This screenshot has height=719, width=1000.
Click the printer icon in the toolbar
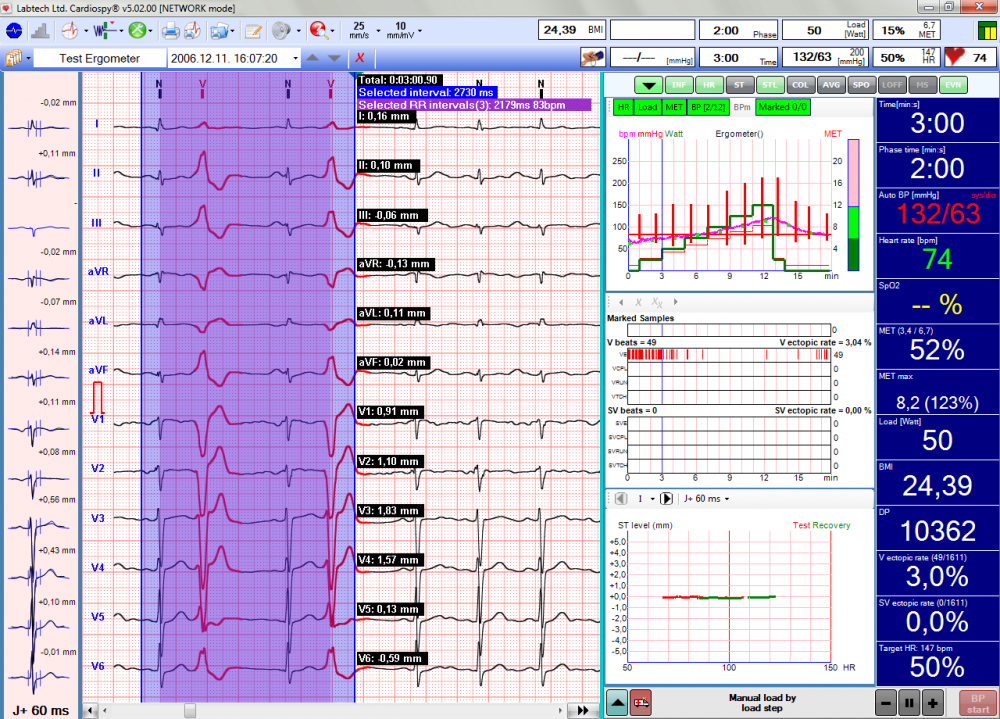point(171,30)
